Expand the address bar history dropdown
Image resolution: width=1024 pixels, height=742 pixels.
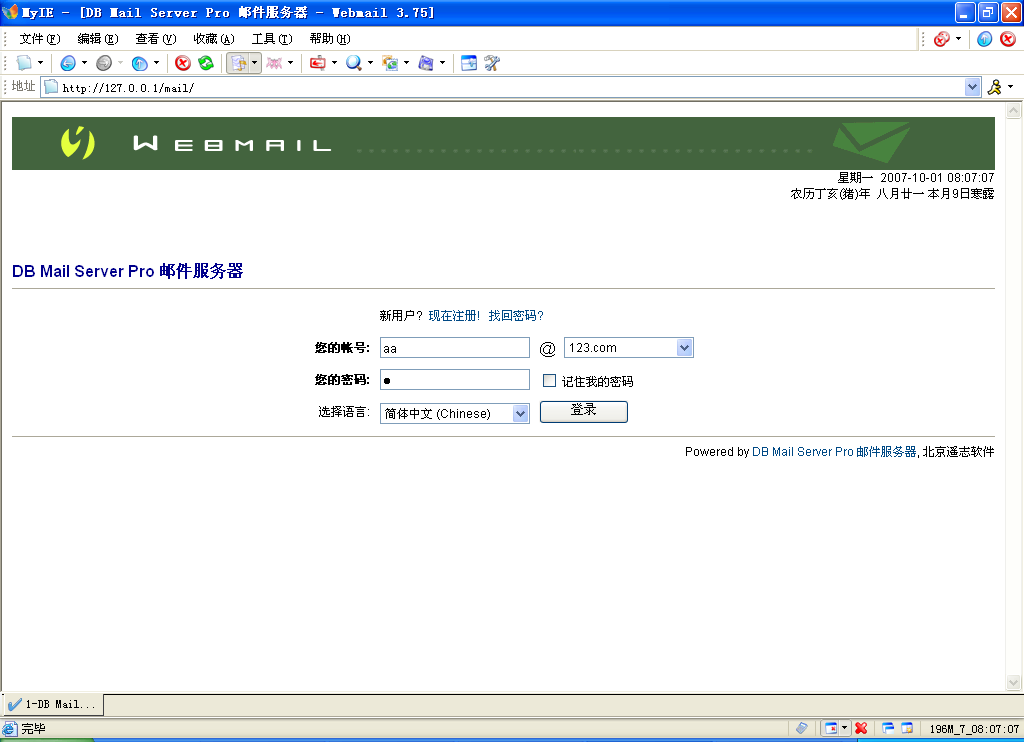(x=972, y=87)
